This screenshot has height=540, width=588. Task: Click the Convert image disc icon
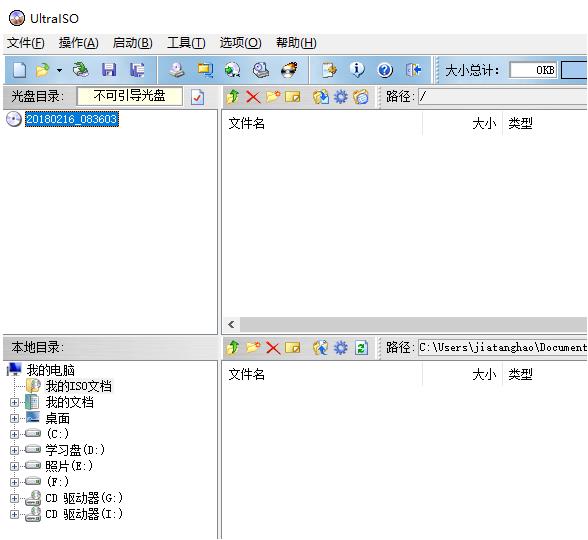[x=232, y=70]
